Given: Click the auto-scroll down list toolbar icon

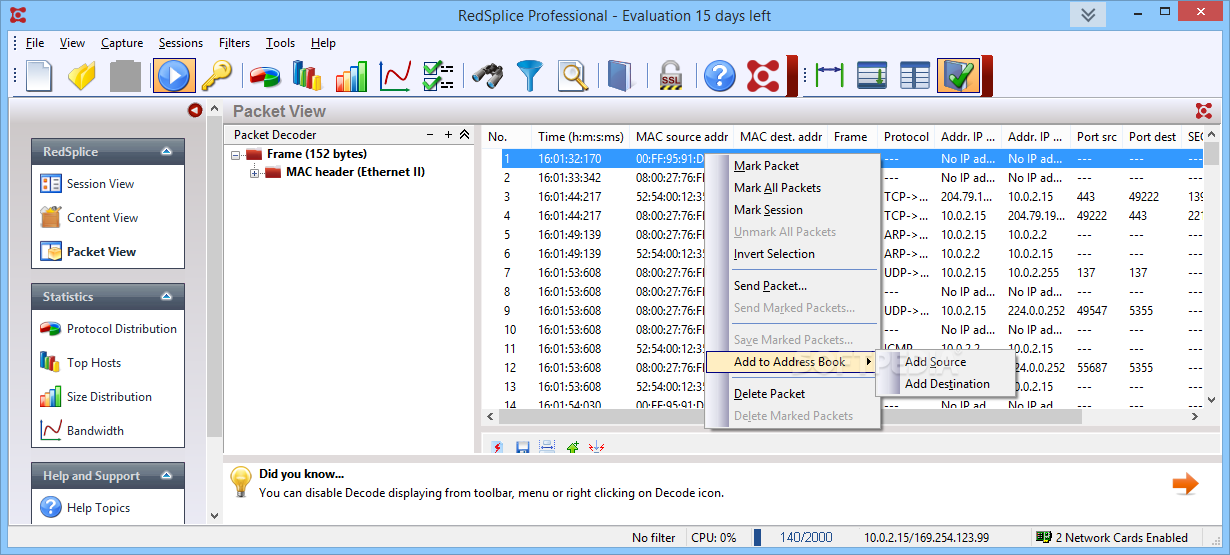Looking at the screenshot, I should click(873, 76).
